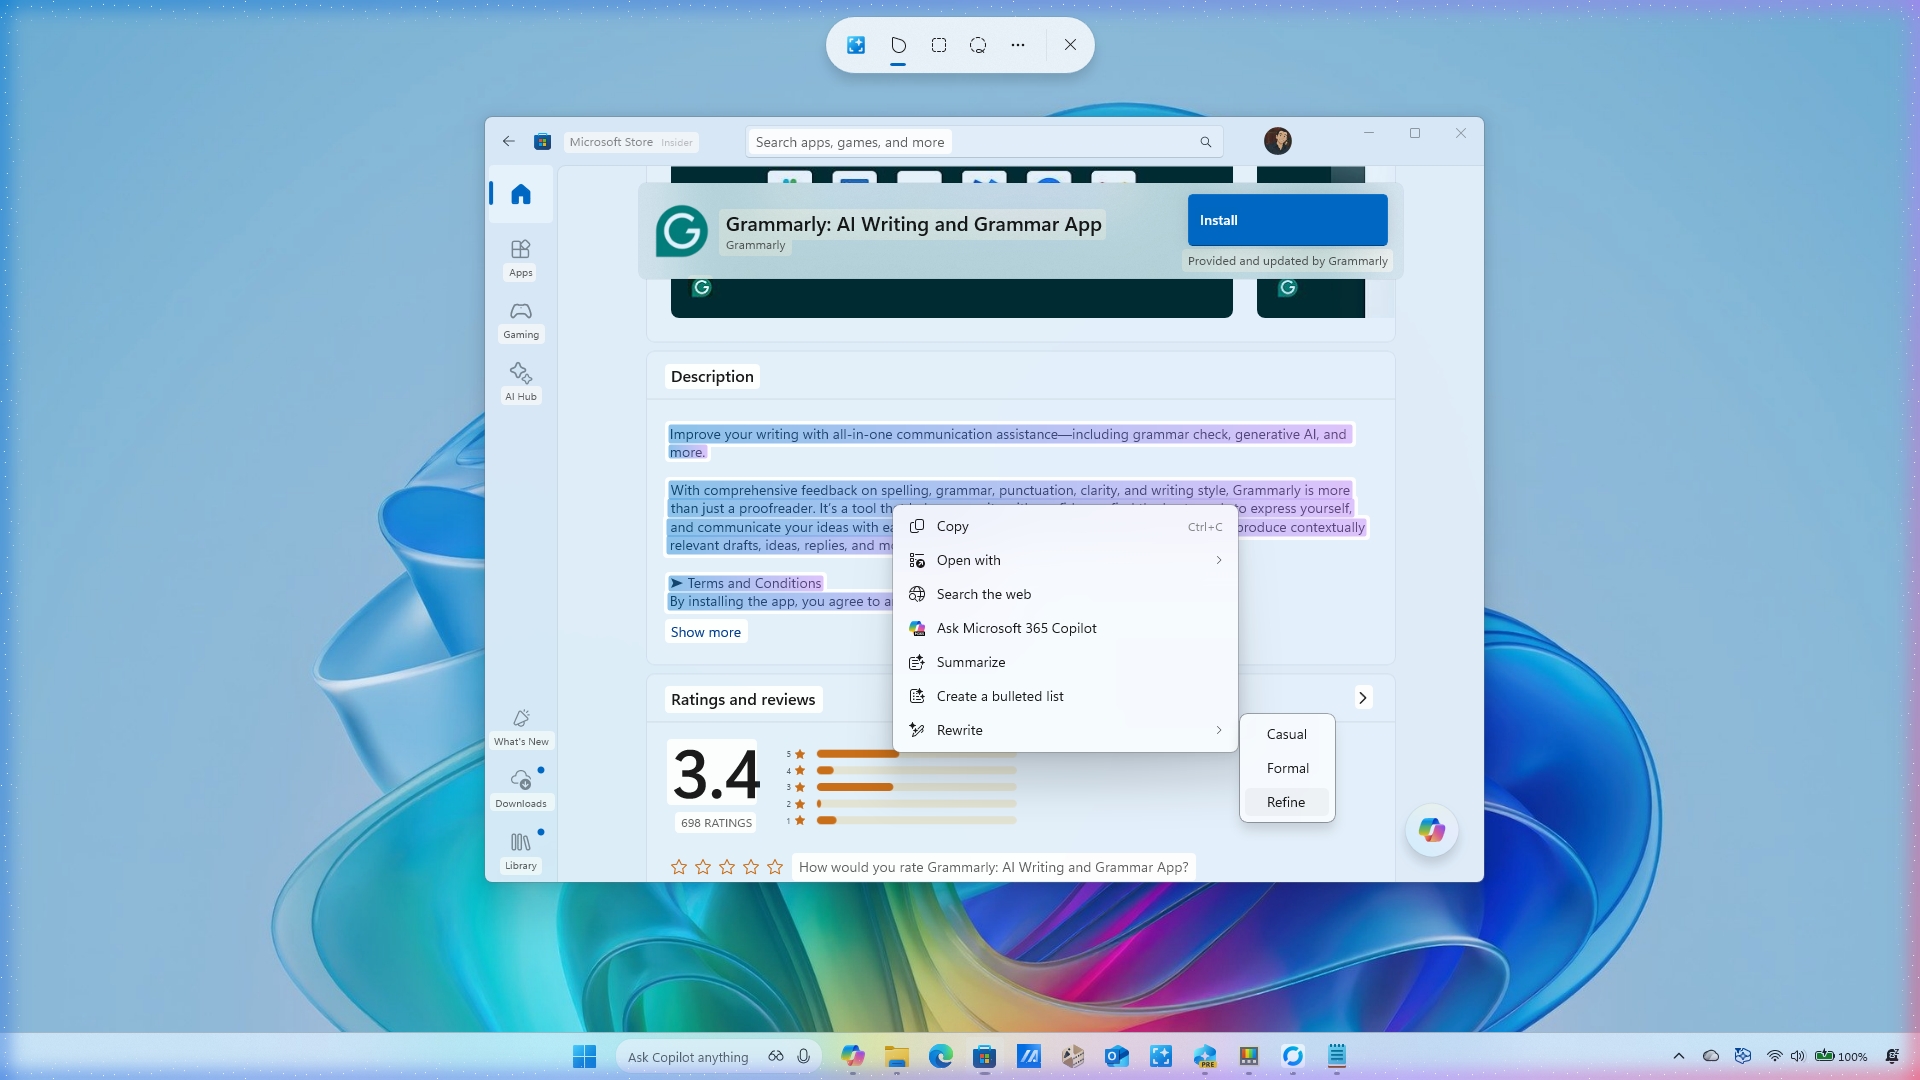Expand the Rewrite submenu

click(1065, 730)
